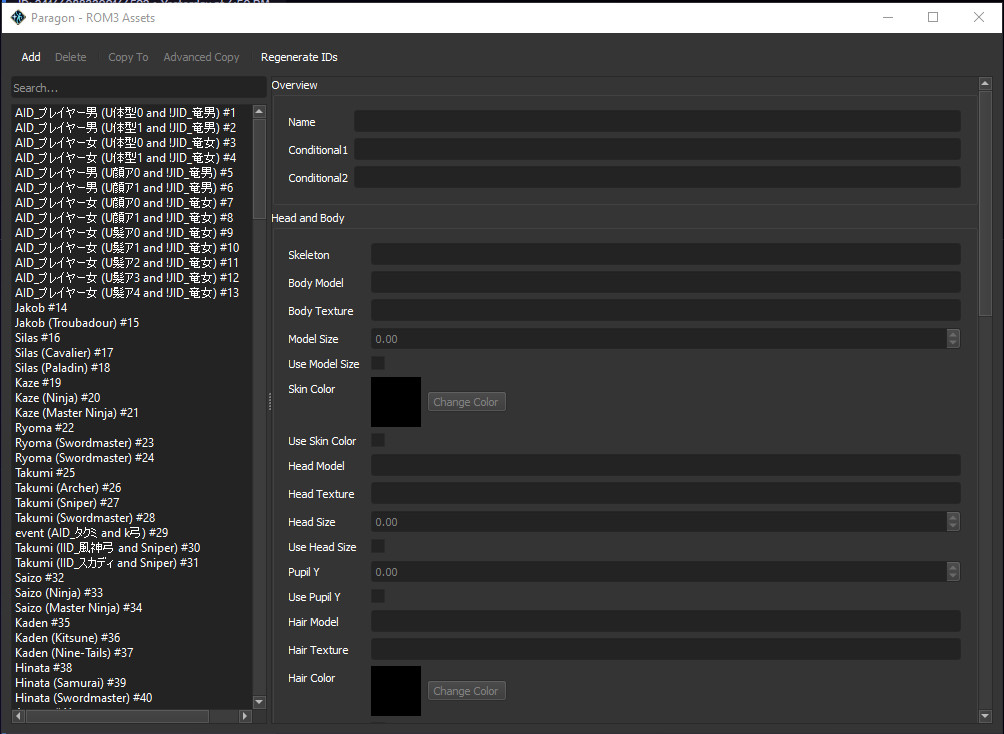The width and height of the screenshot is (1004, 734).
Task: Select Ryoma (Swordmaster) #23 list entry
Action: (84, 443)
